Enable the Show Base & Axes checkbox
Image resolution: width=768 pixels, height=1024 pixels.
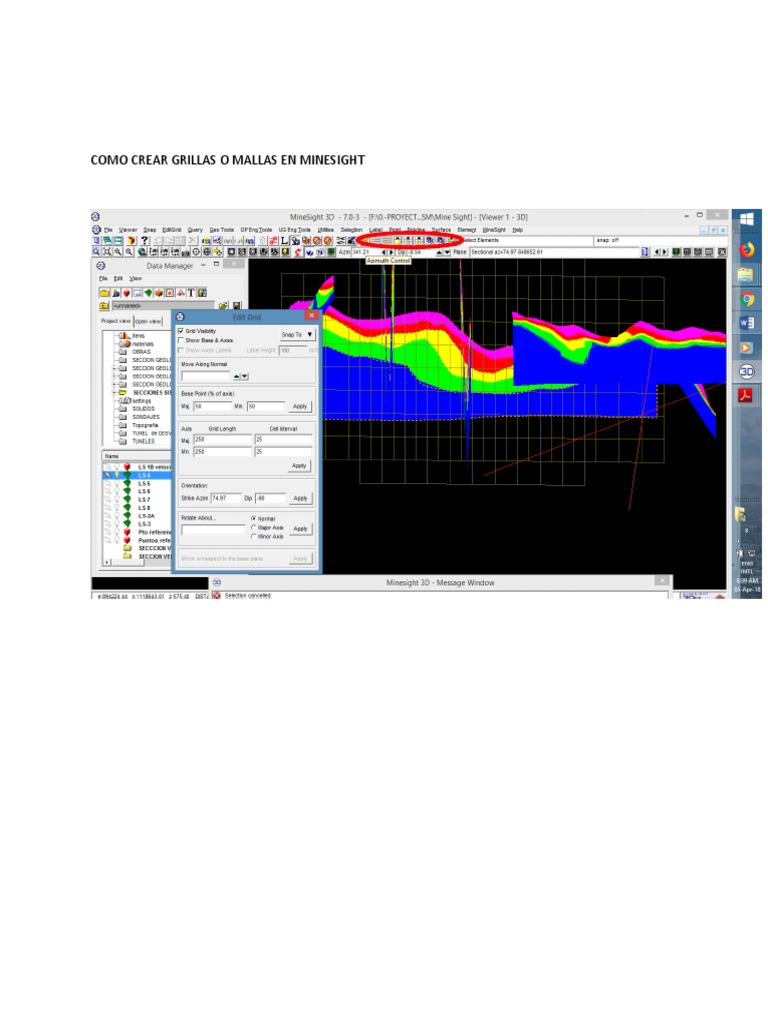pos(181,340)
